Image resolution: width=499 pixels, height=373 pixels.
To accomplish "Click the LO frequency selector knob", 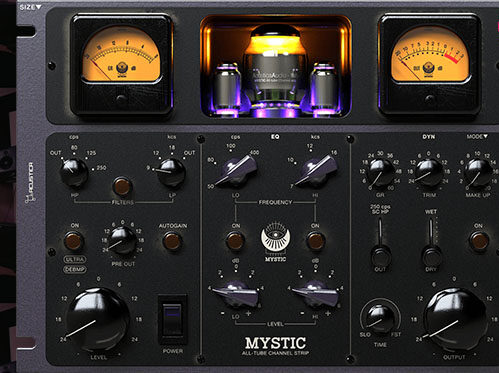I will point(237,171).
